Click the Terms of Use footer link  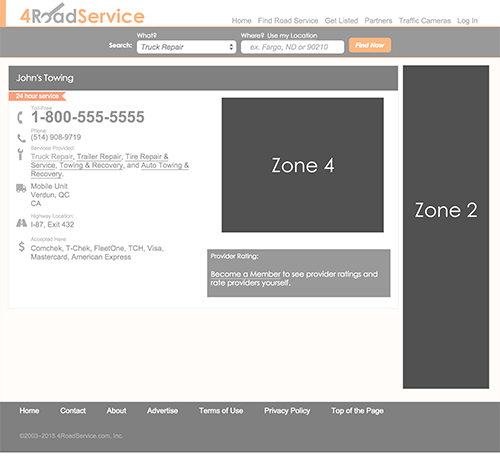point(221,411)
